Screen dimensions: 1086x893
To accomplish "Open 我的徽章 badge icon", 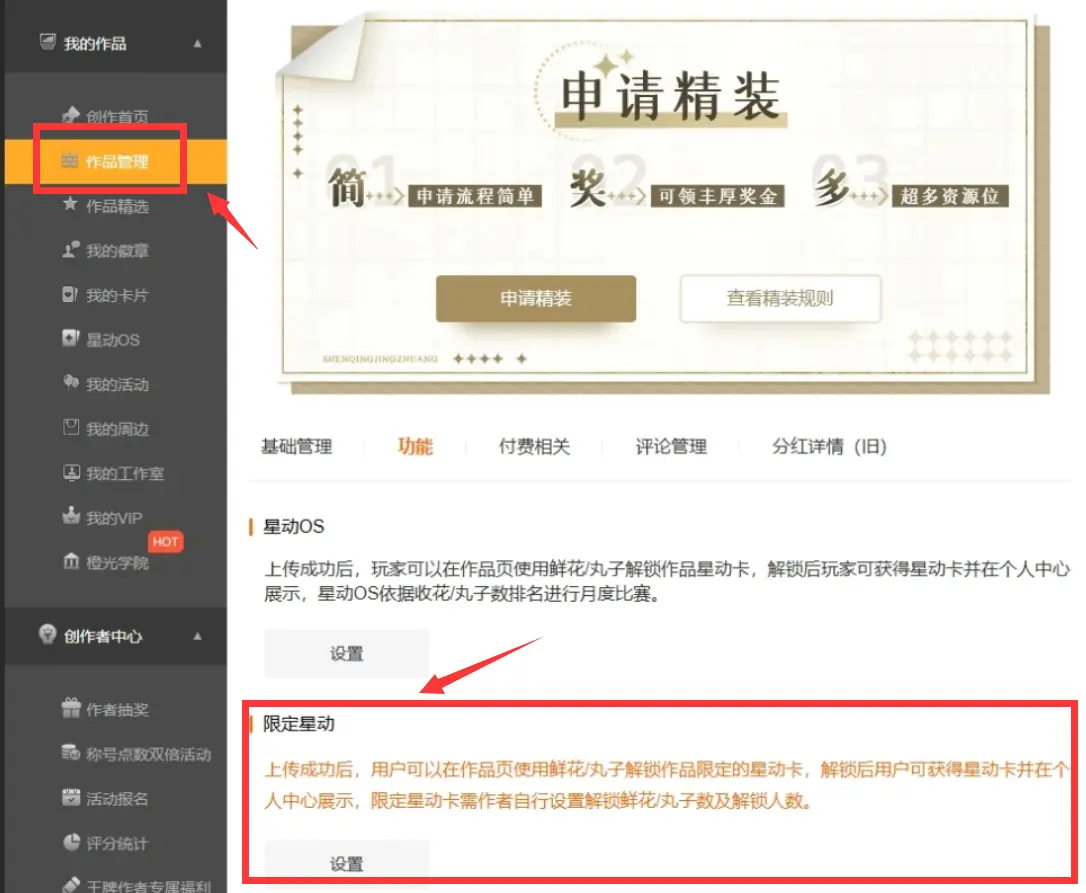I will 70,250.
